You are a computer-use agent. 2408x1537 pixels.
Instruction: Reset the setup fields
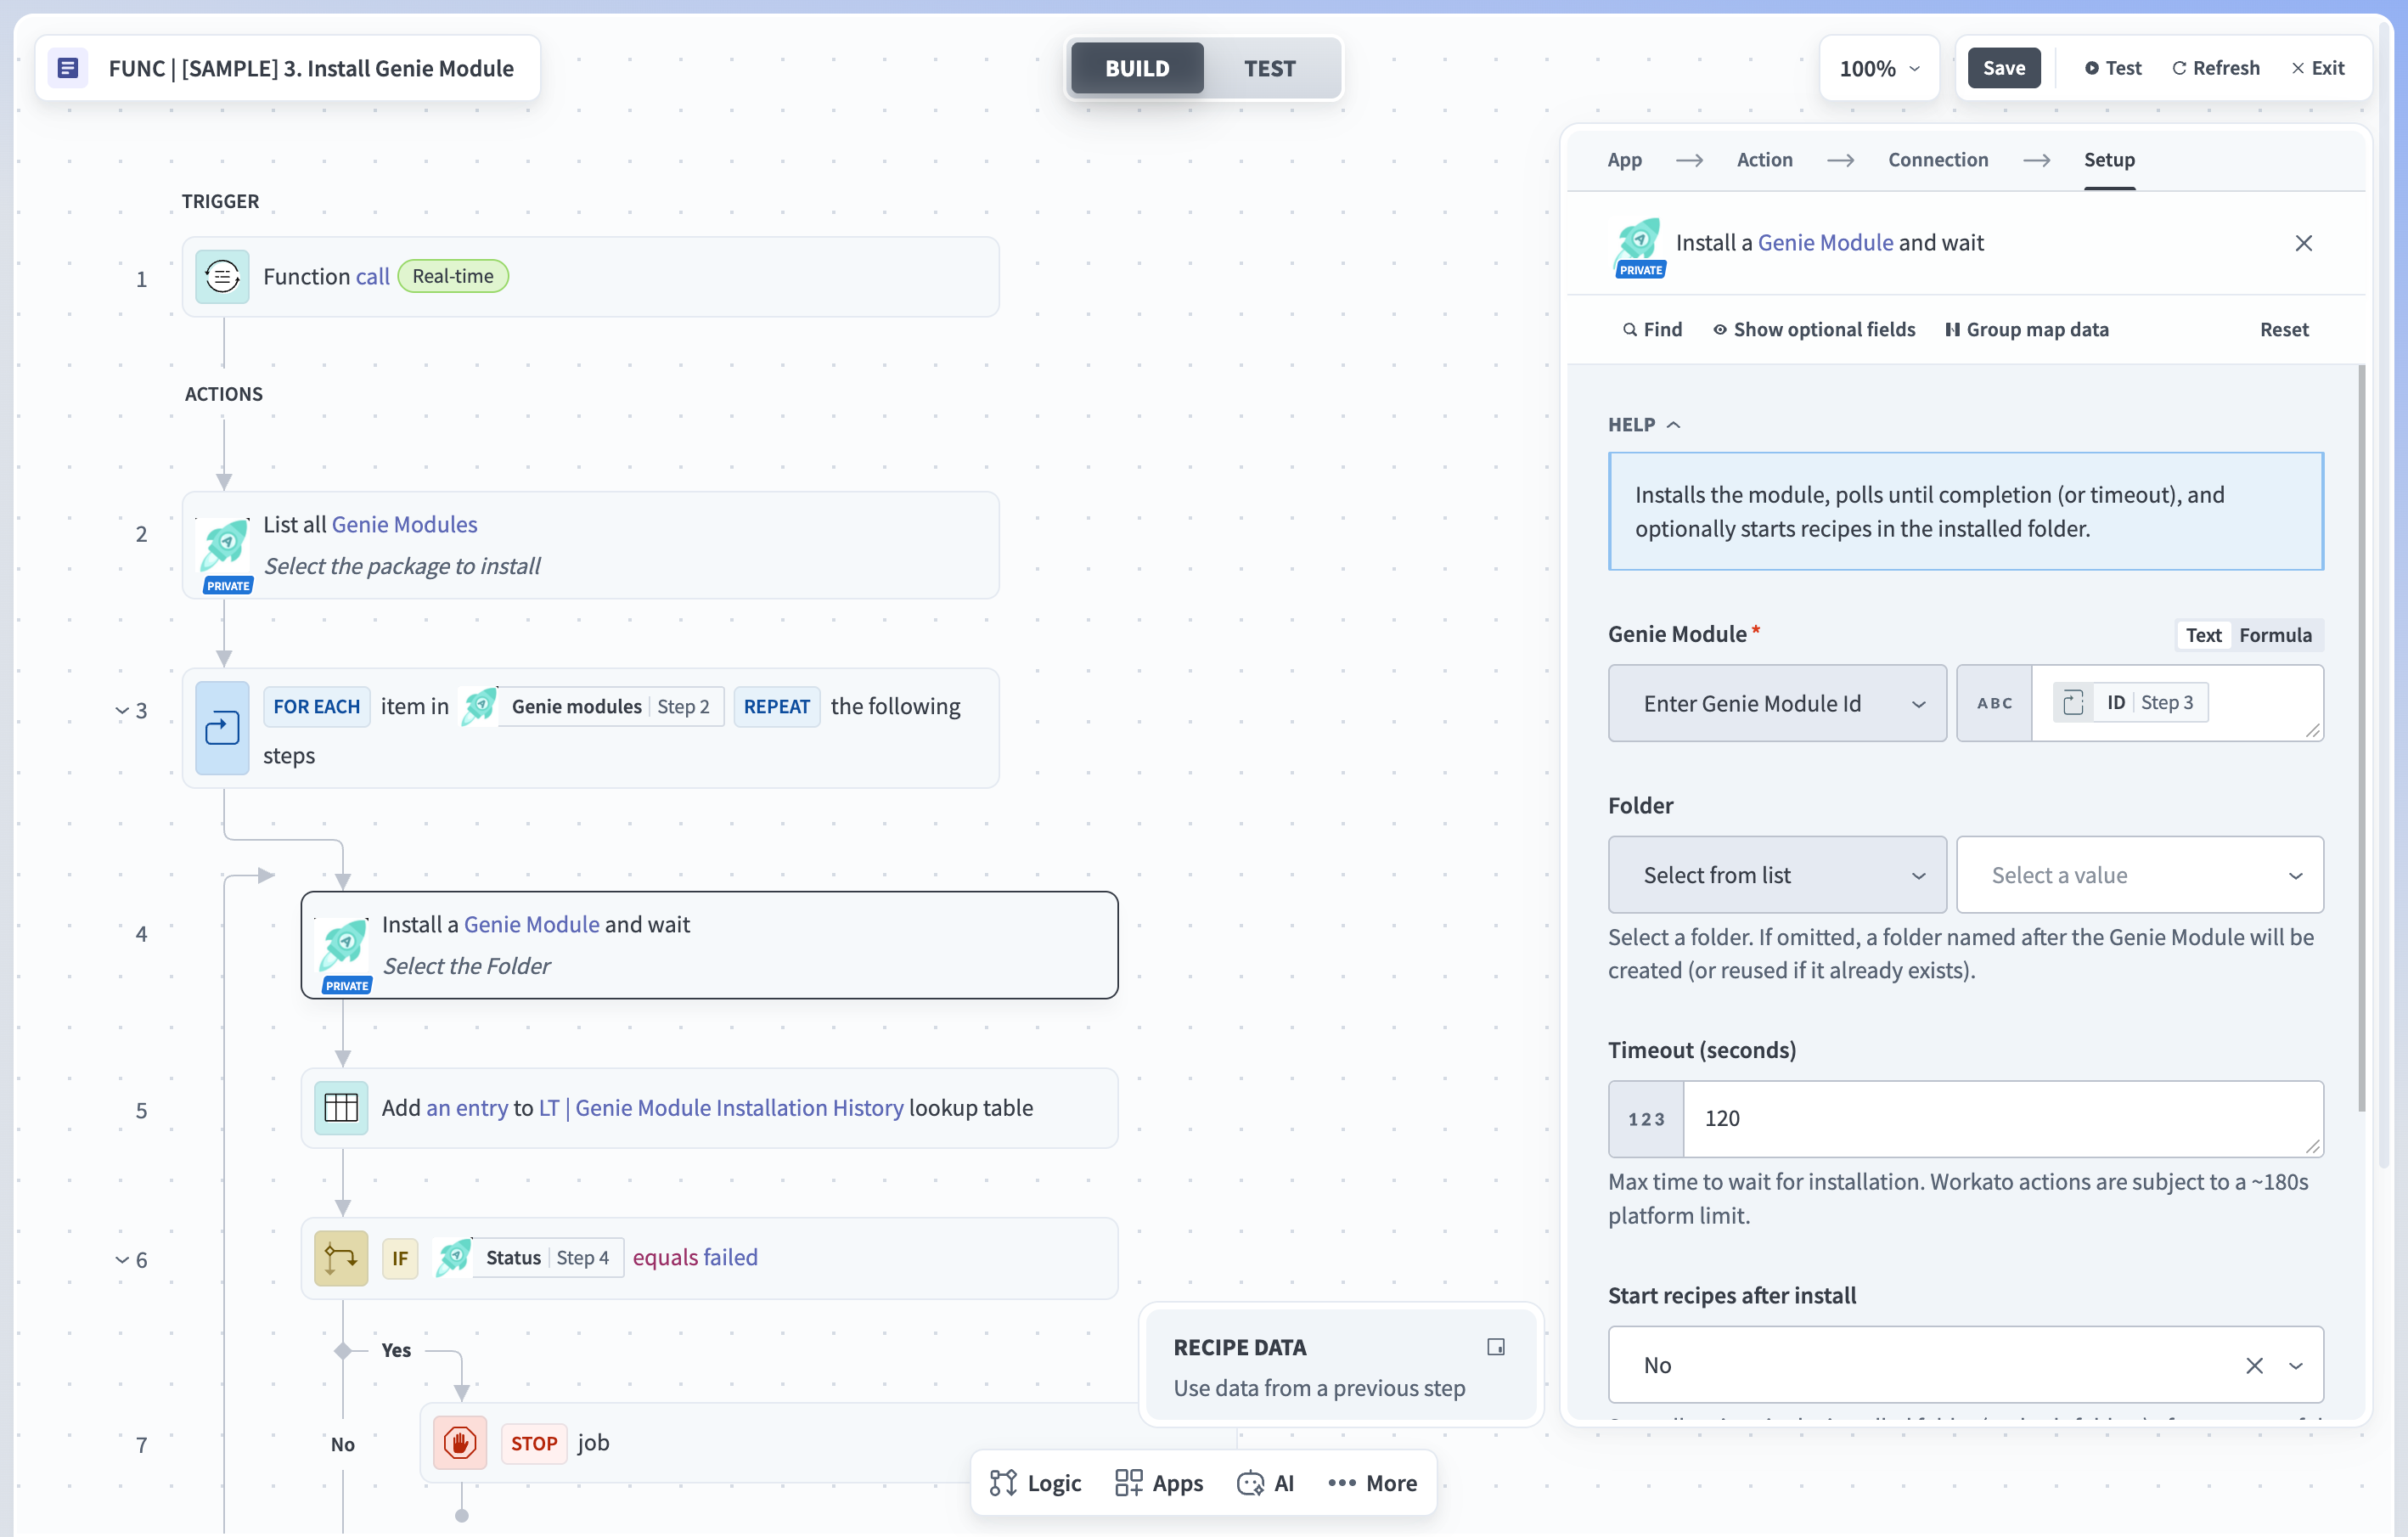2284,329
